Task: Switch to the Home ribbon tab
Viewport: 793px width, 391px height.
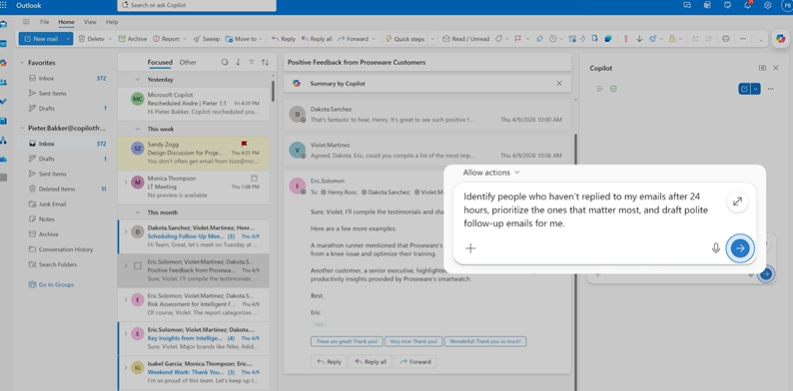Action: [x=66, y=22]
